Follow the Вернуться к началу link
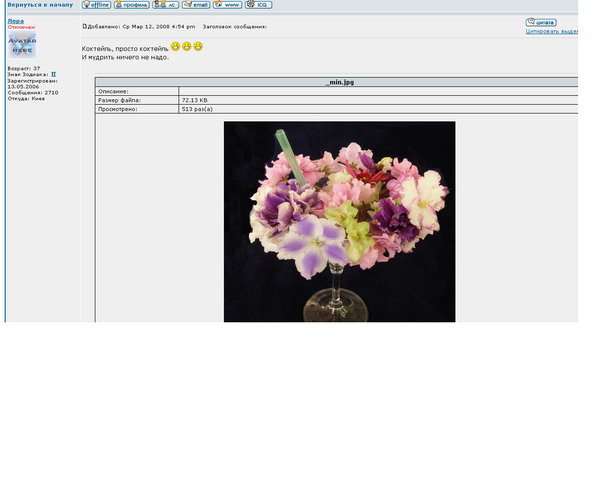Screen dimensions: 600x489 pos(40,5)
